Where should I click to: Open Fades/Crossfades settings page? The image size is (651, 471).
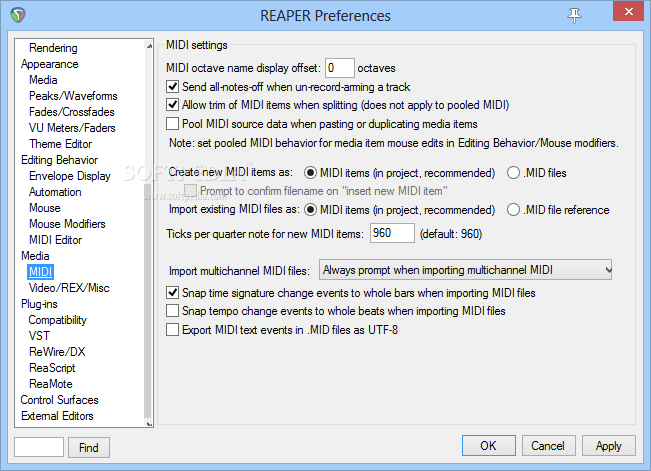(x=71, y=112)
